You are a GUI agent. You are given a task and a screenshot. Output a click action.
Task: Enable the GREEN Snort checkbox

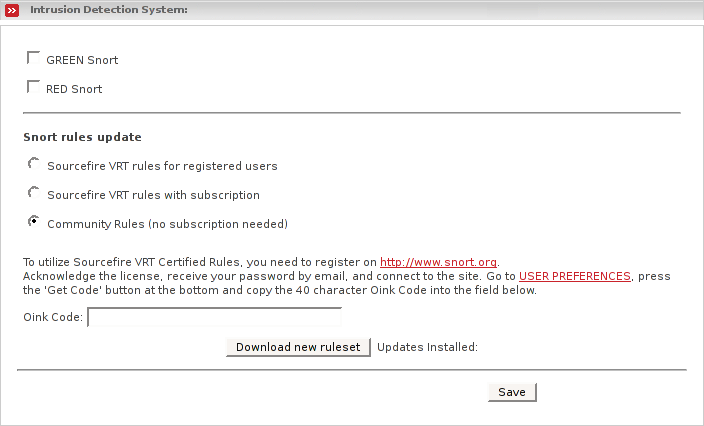[x=33, y=58]
